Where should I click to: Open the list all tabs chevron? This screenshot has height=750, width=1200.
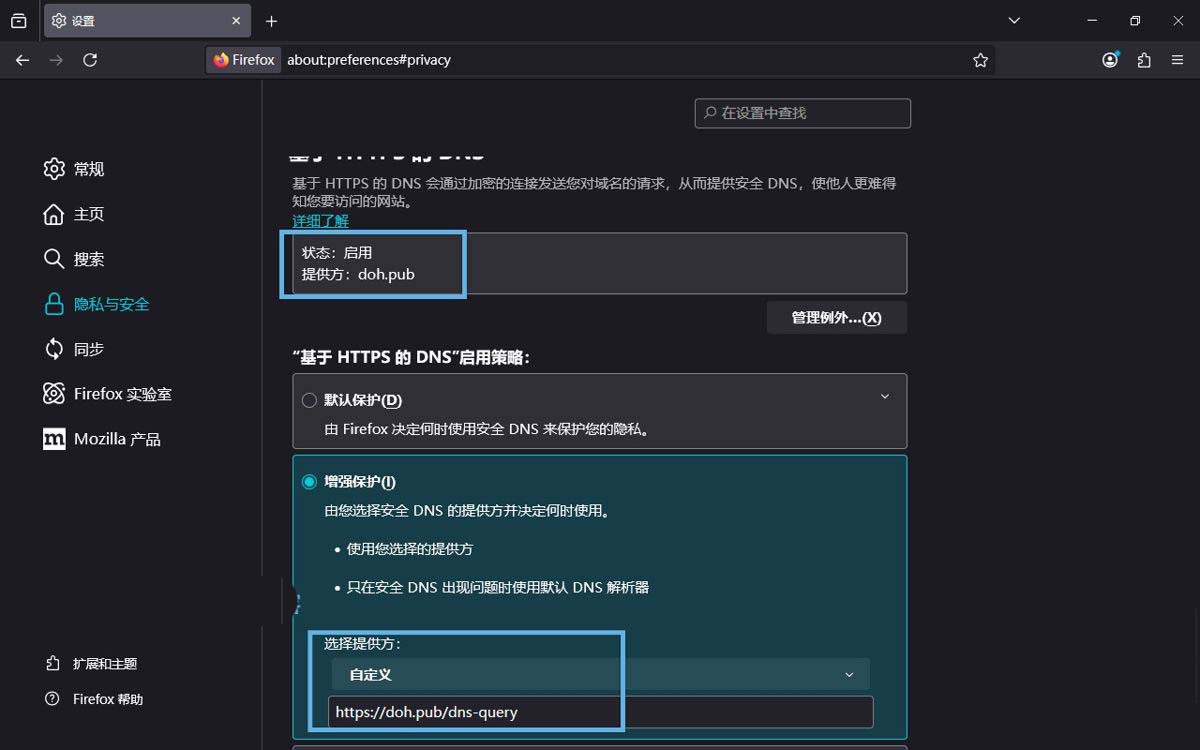click(x=1014, y=21)
